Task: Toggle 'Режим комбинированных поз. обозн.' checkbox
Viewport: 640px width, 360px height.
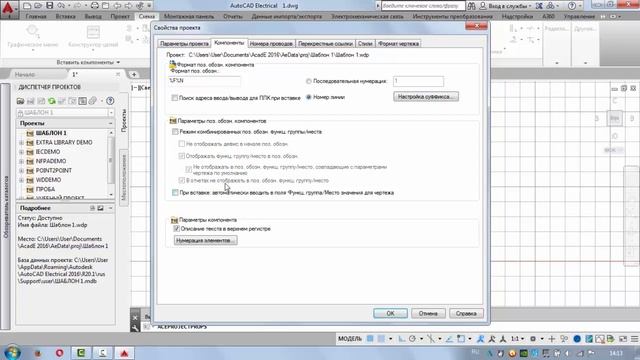Action: [x=175, y=131]
